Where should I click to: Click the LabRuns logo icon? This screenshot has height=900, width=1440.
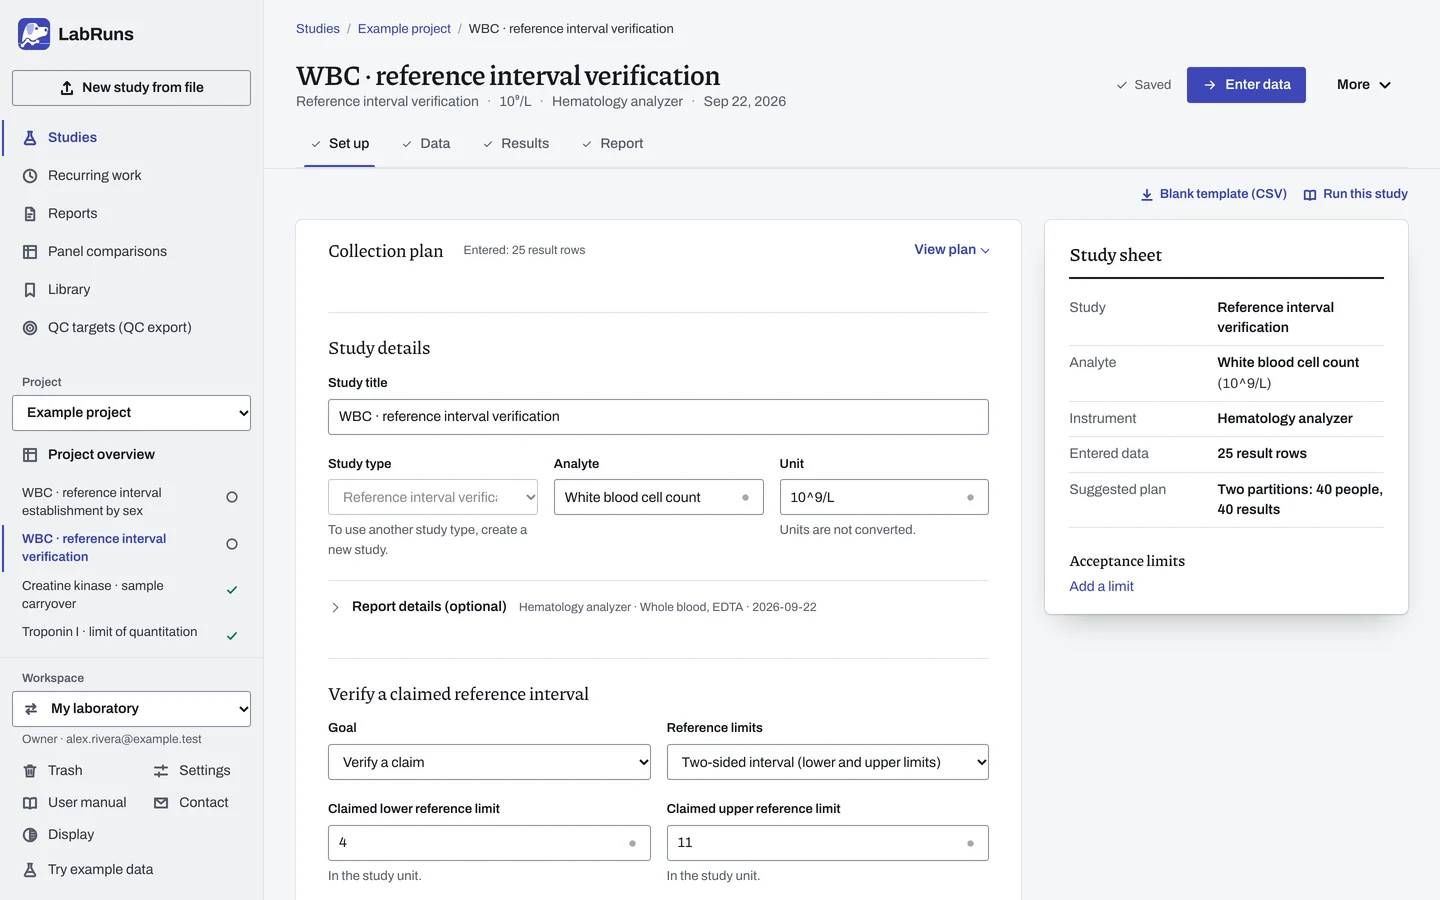click(x=34, y=34)
